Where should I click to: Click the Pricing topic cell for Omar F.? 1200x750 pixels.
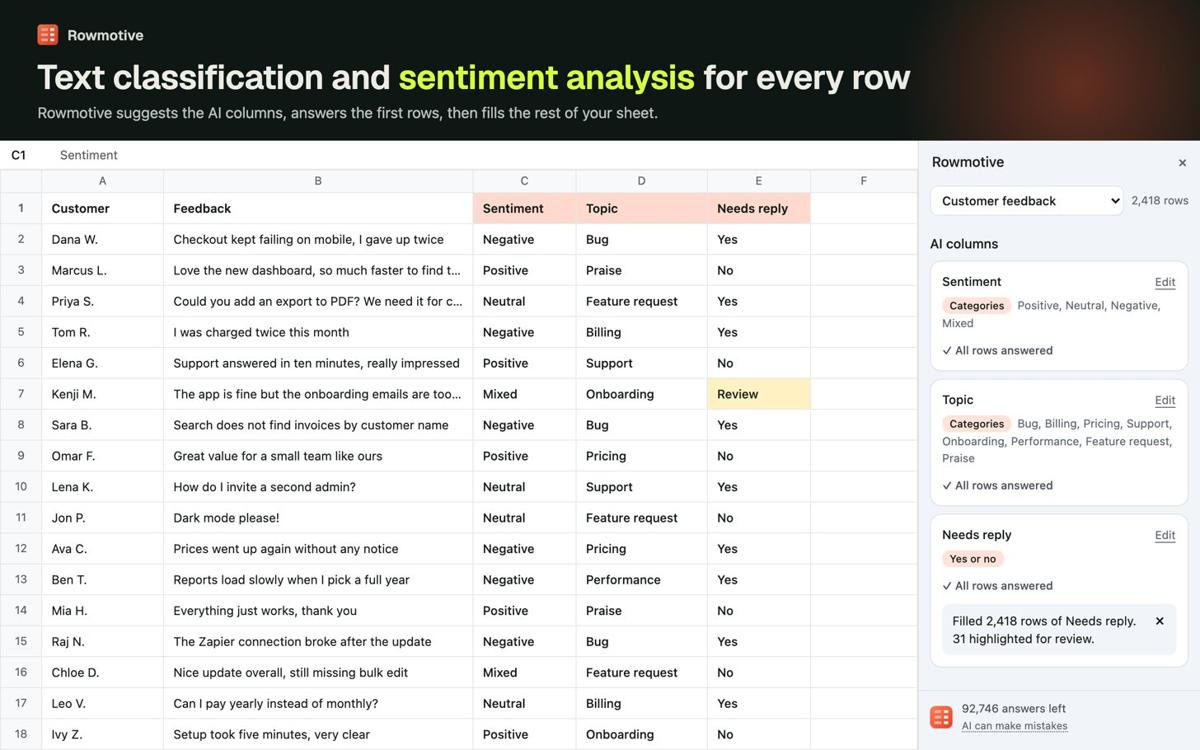(641, 456)
